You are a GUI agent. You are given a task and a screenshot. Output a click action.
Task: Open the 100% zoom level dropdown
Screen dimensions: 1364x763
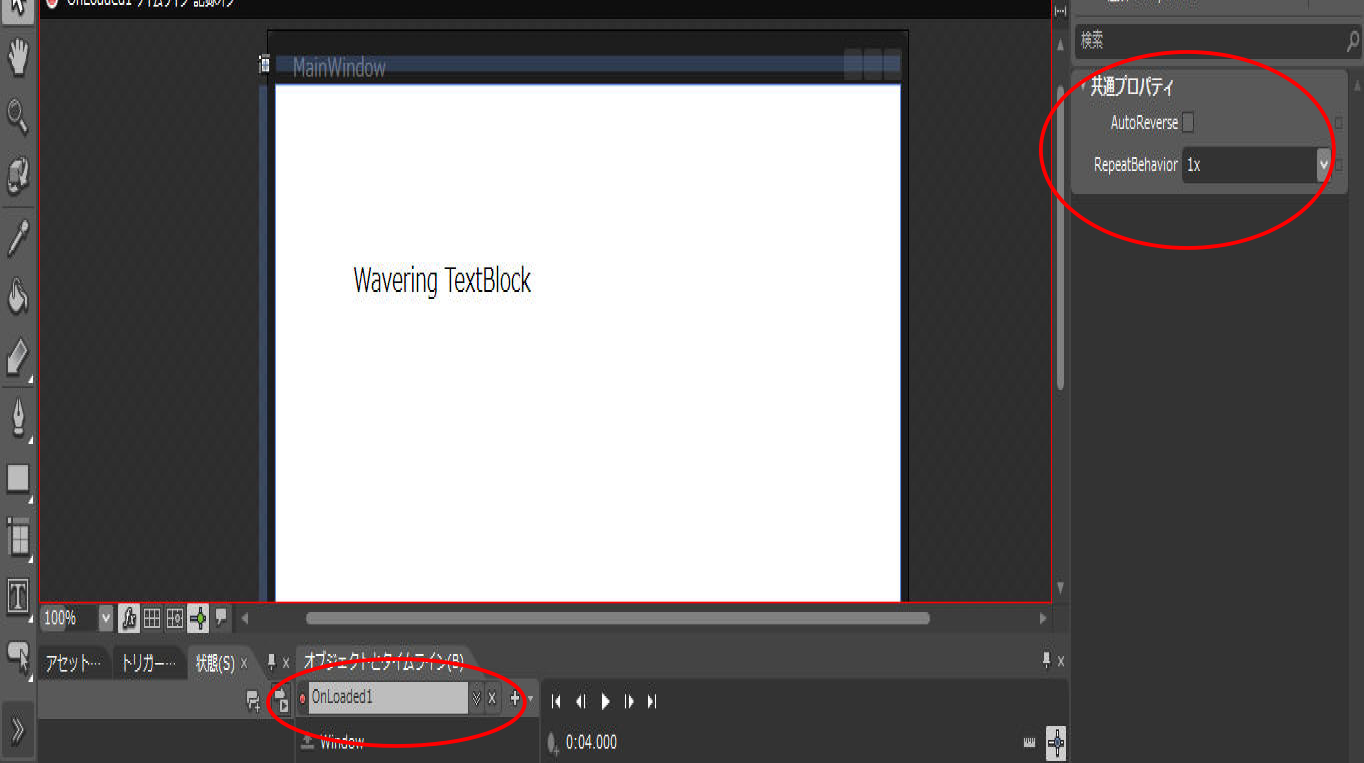tap(106, 619)
